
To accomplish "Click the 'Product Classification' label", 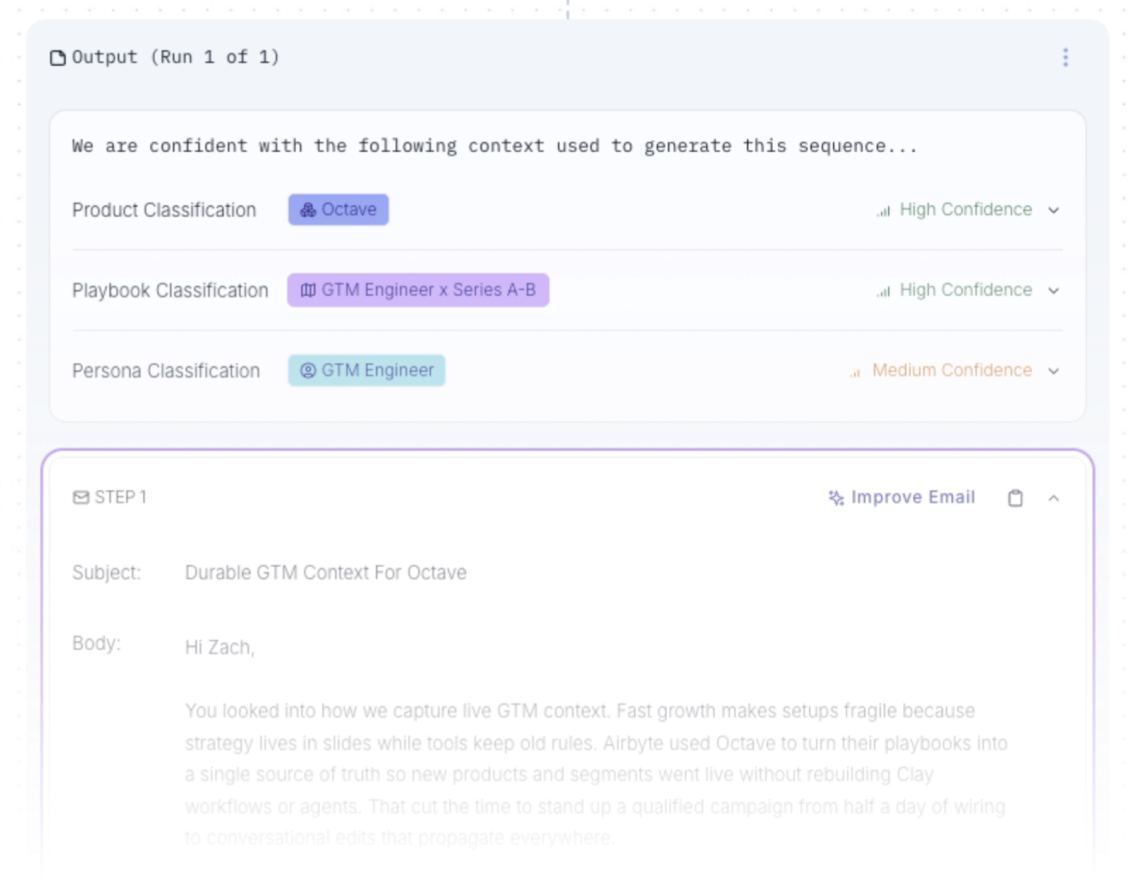I will point(164,210).
